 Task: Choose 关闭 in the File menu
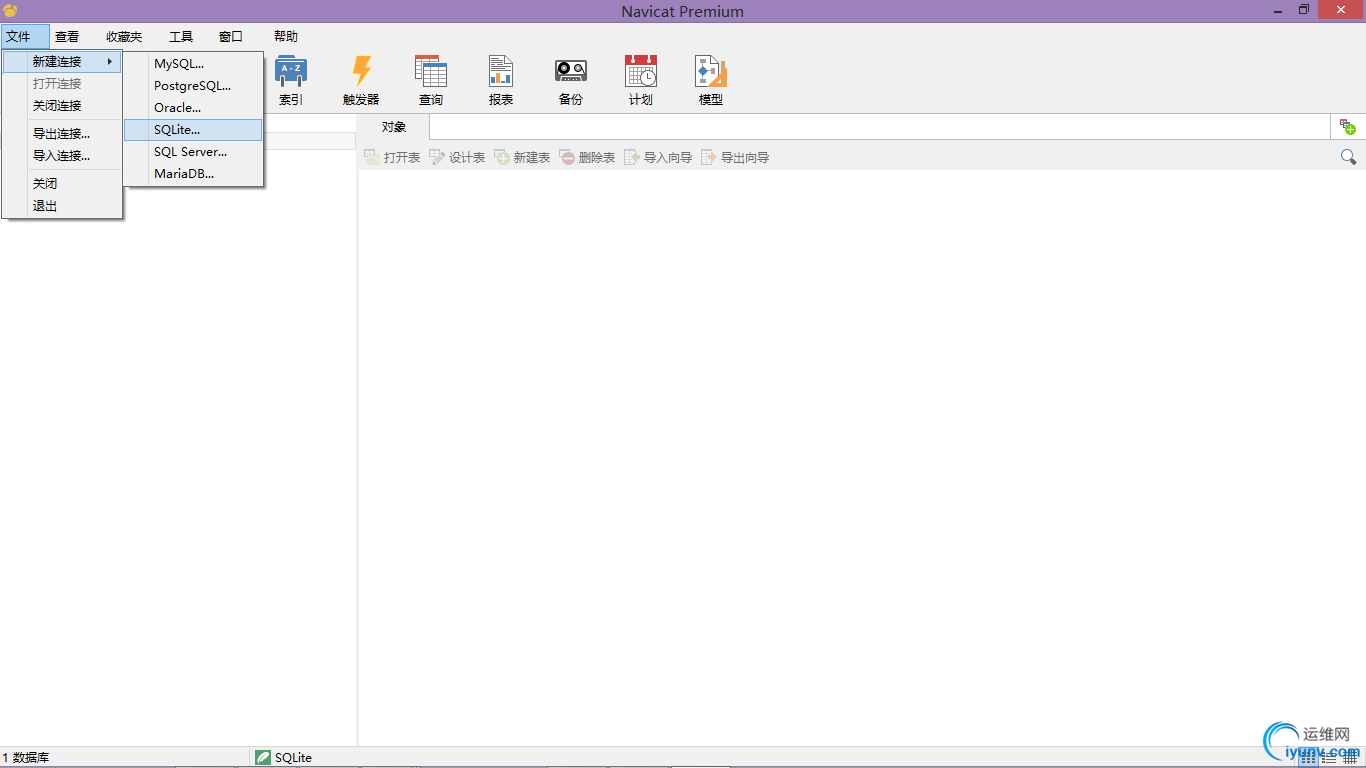point(62,184)
